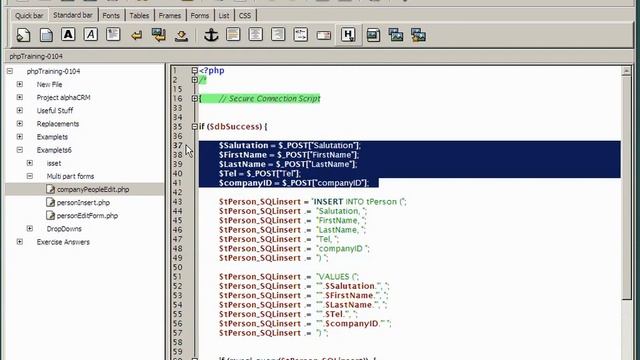Insert Email link envelope icon

pyautogui.click(x=324, y=36)
